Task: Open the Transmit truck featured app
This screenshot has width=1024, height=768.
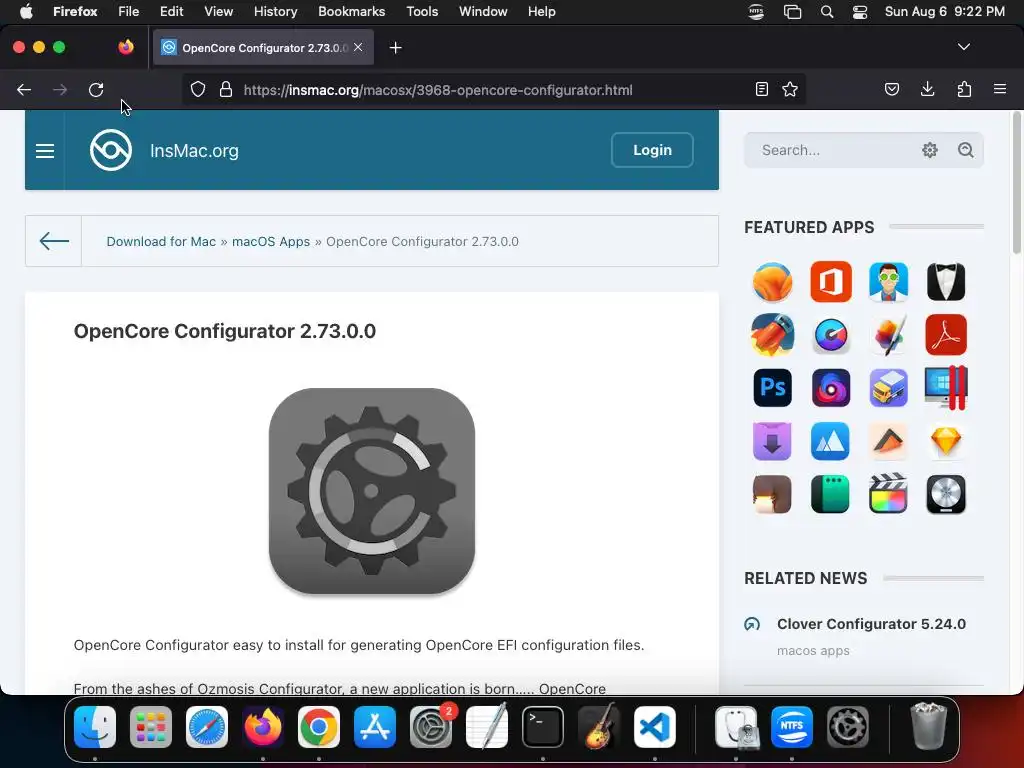Action: (x=888, y=388)
